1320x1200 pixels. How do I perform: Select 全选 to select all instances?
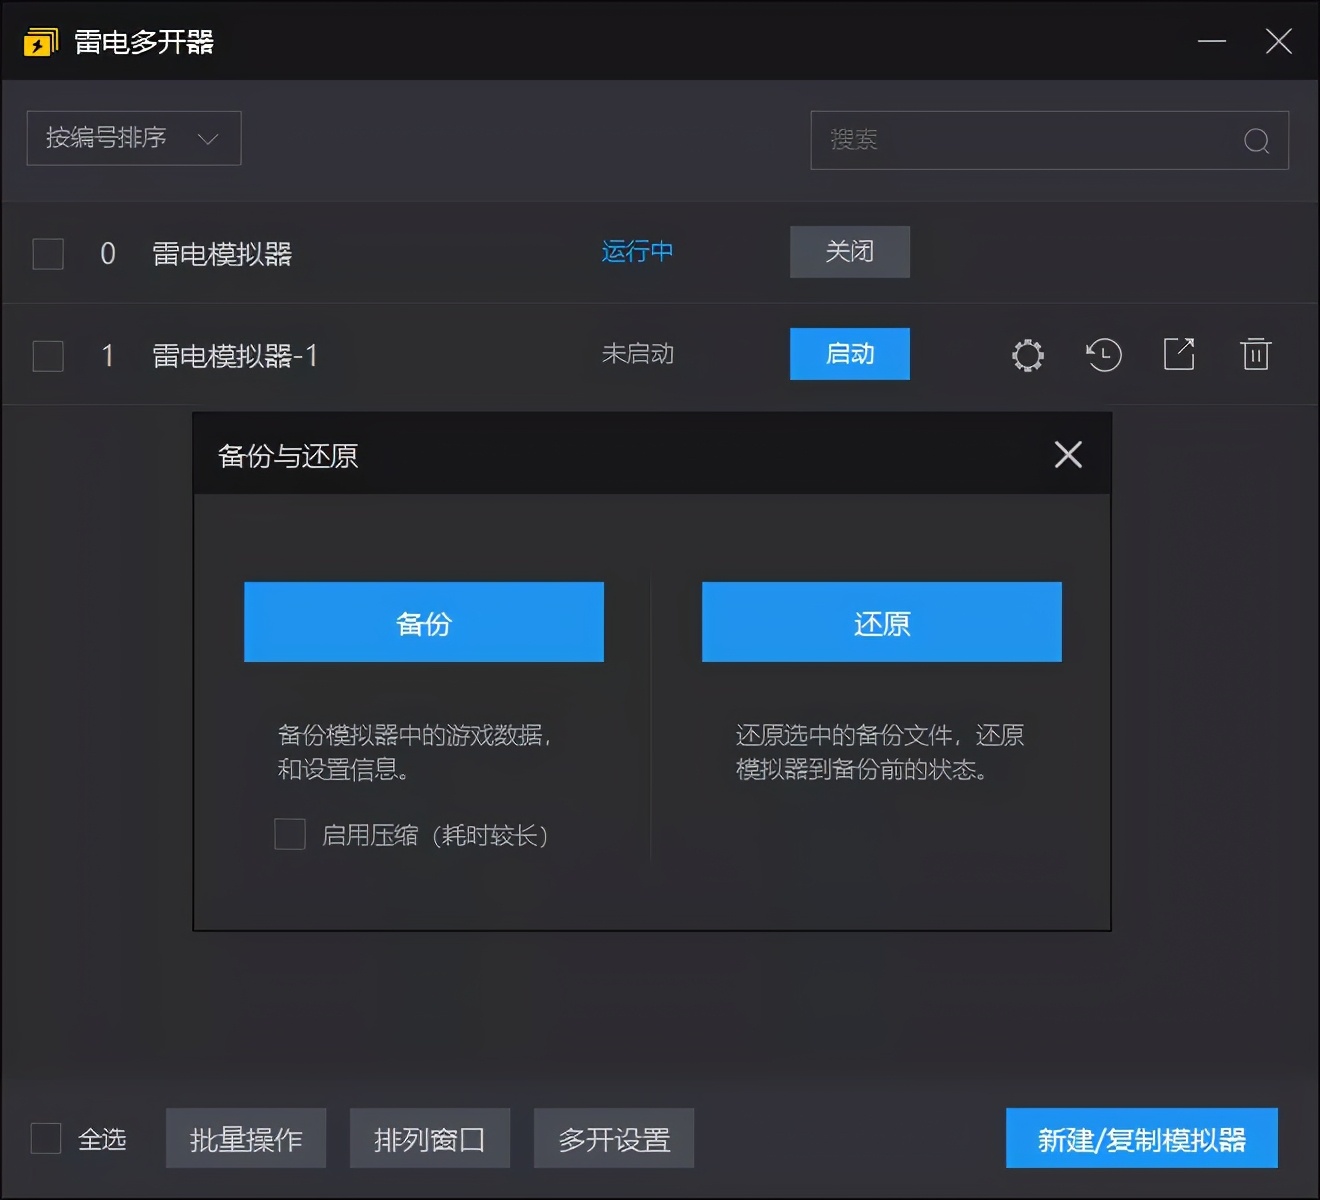click(x=47, y=1138)
